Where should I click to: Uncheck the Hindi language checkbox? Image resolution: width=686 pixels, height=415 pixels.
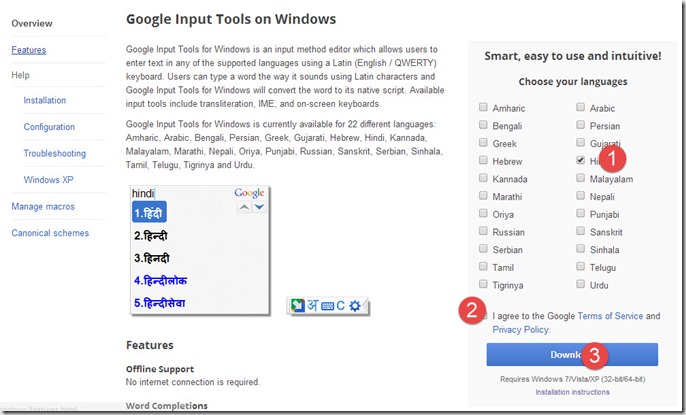(580, 160)
